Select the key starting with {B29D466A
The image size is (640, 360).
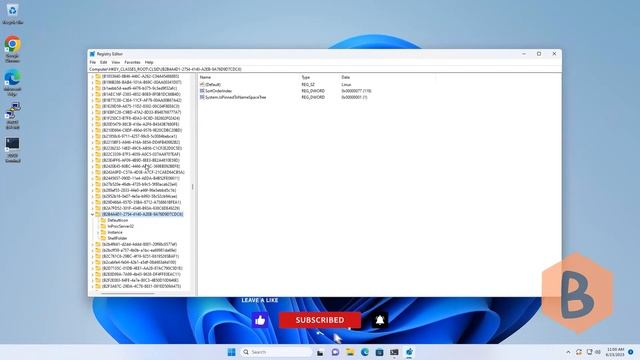click(x=141, y=202)
